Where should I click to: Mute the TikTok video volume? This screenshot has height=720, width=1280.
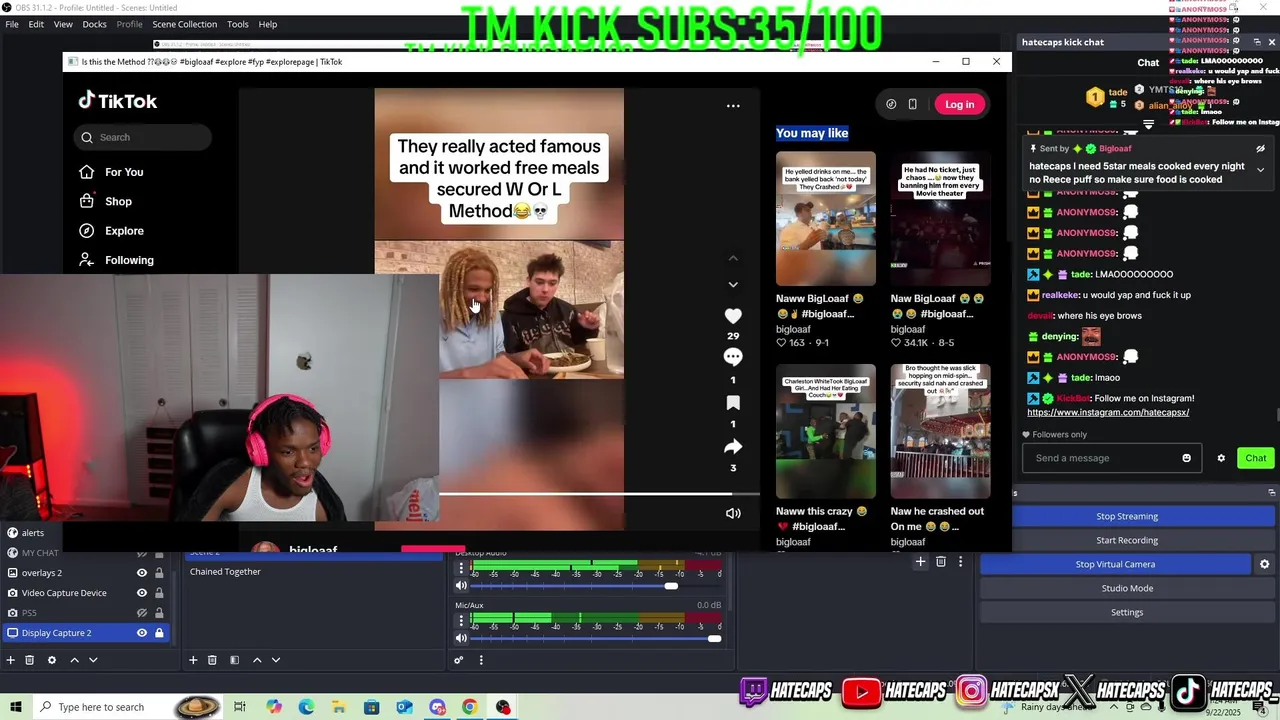pos(733,513)
